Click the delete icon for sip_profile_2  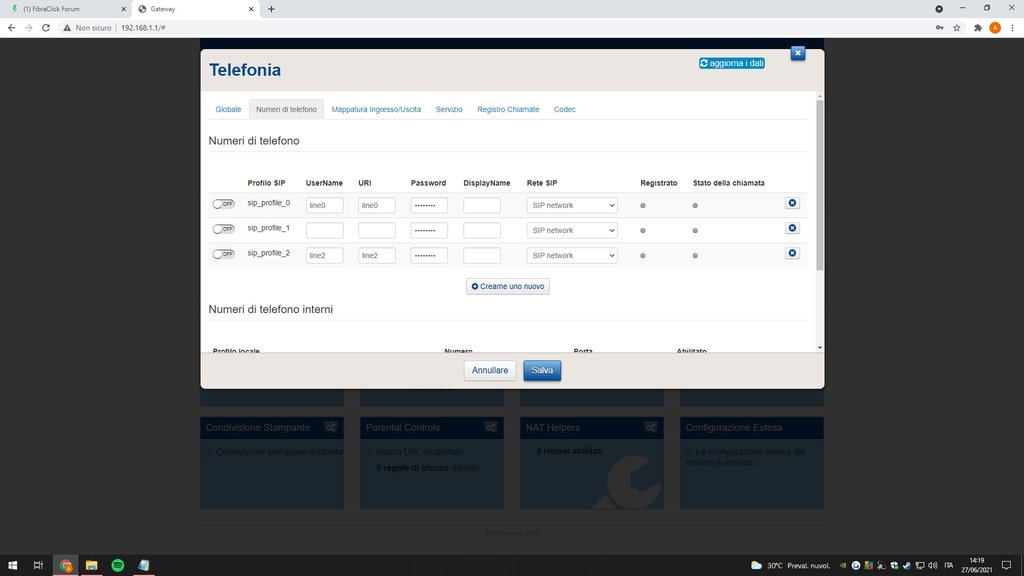coord(792,253)
